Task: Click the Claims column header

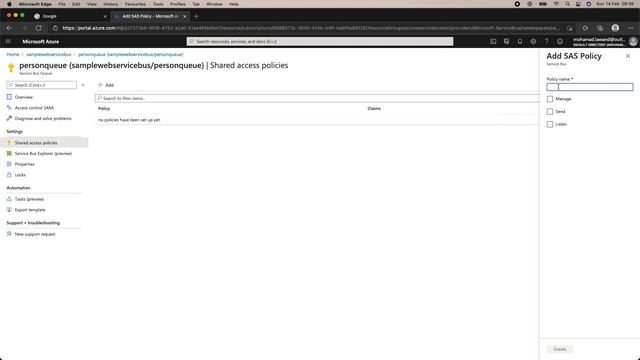Action: 374,109
